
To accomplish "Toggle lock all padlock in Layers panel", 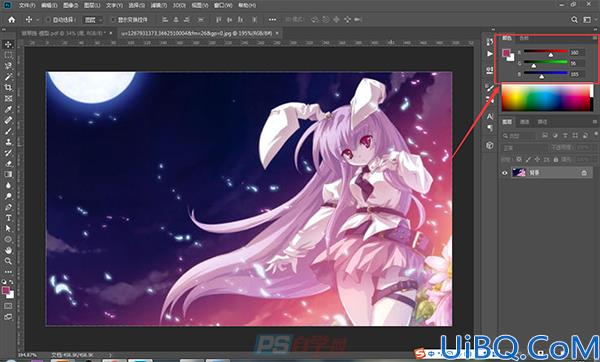I will tap(556, 159).
